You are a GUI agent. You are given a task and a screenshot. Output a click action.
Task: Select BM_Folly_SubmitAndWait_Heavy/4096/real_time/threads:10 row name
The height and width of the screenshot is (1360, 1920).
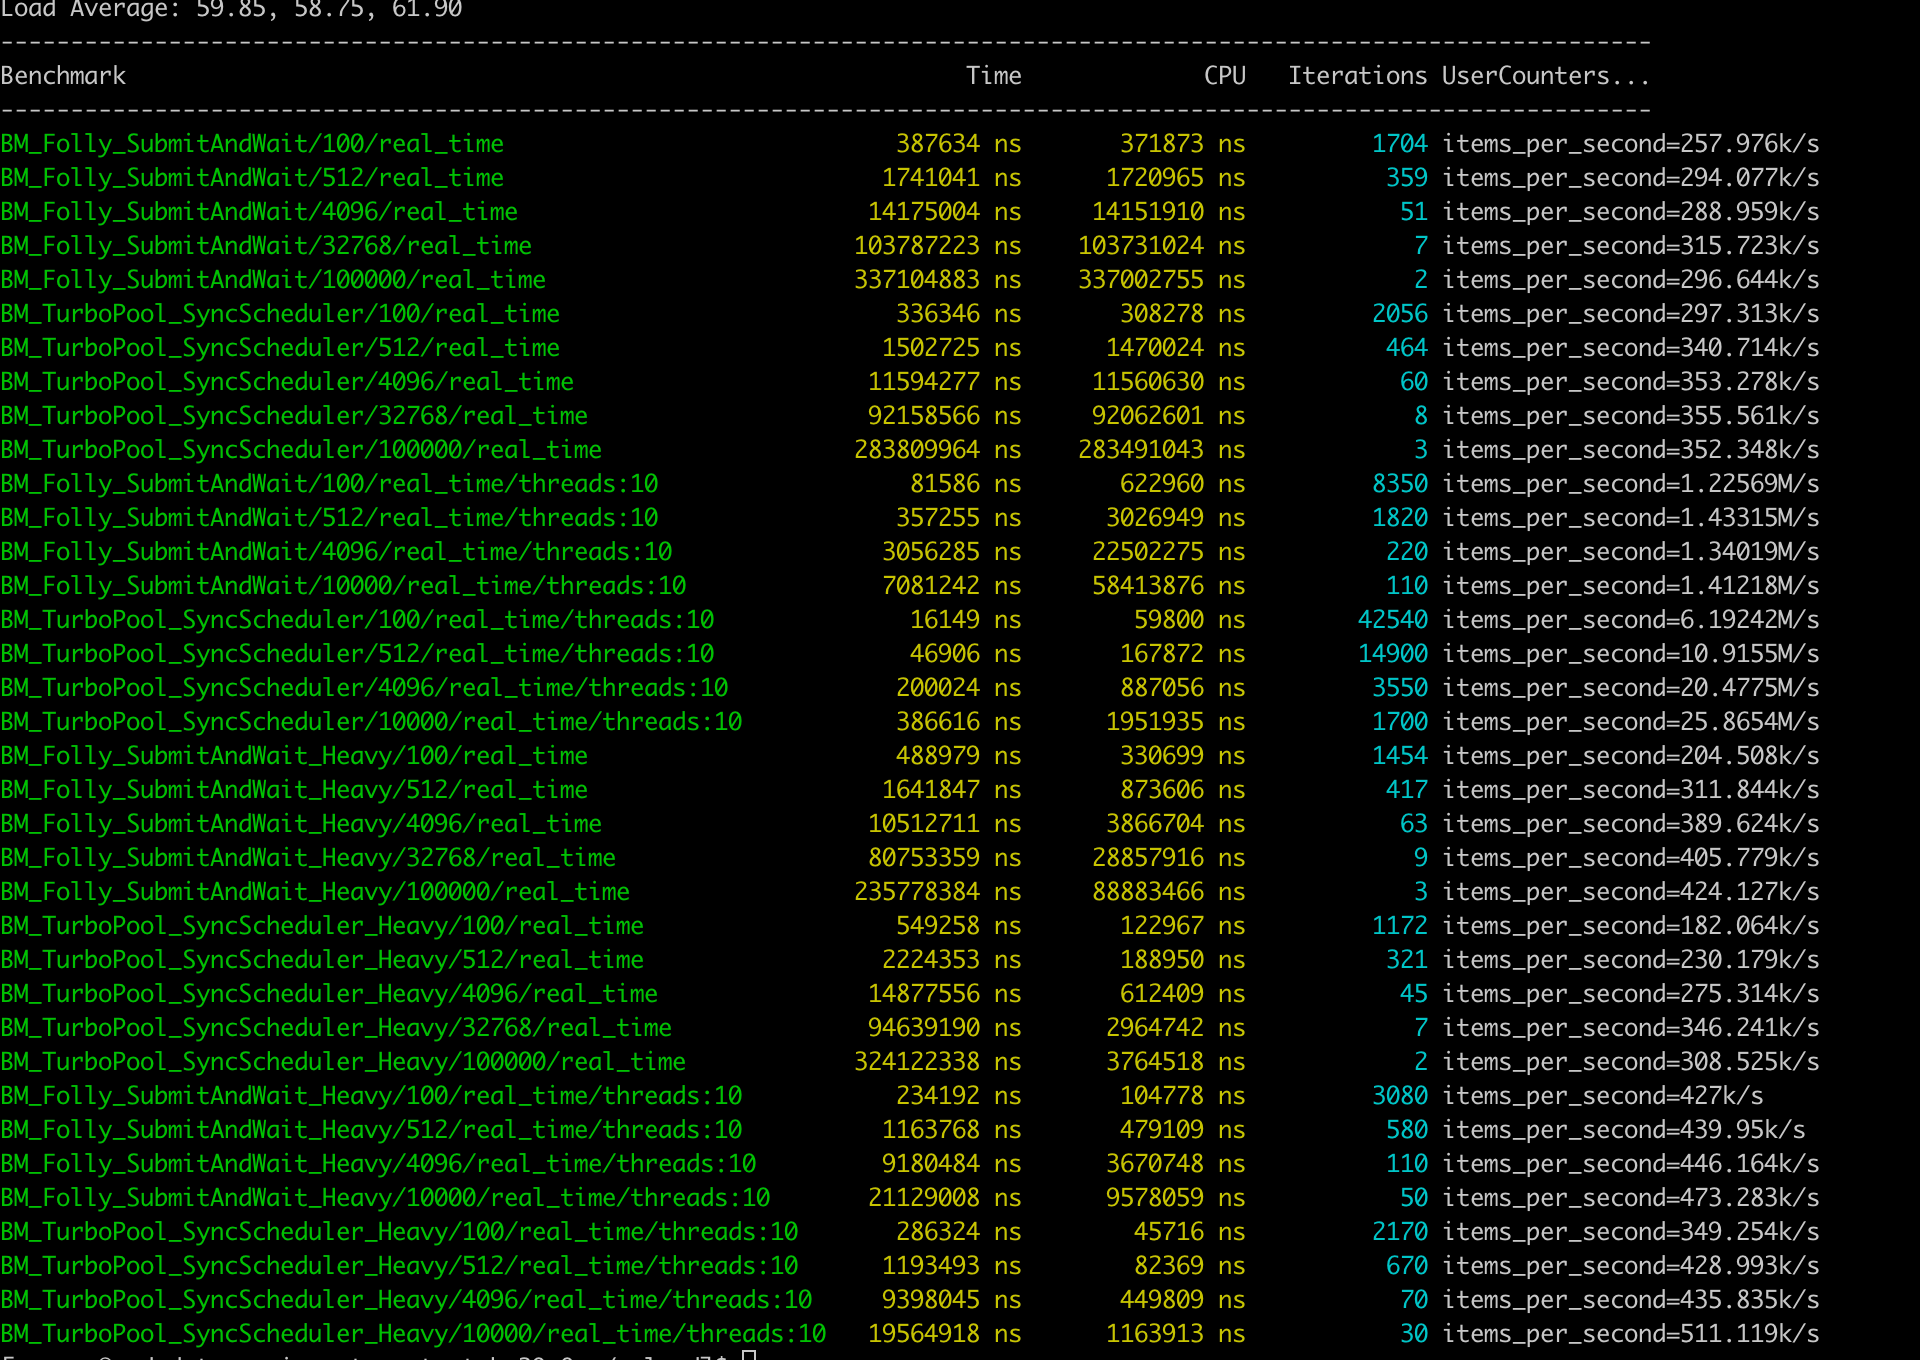pos(378,1164)
